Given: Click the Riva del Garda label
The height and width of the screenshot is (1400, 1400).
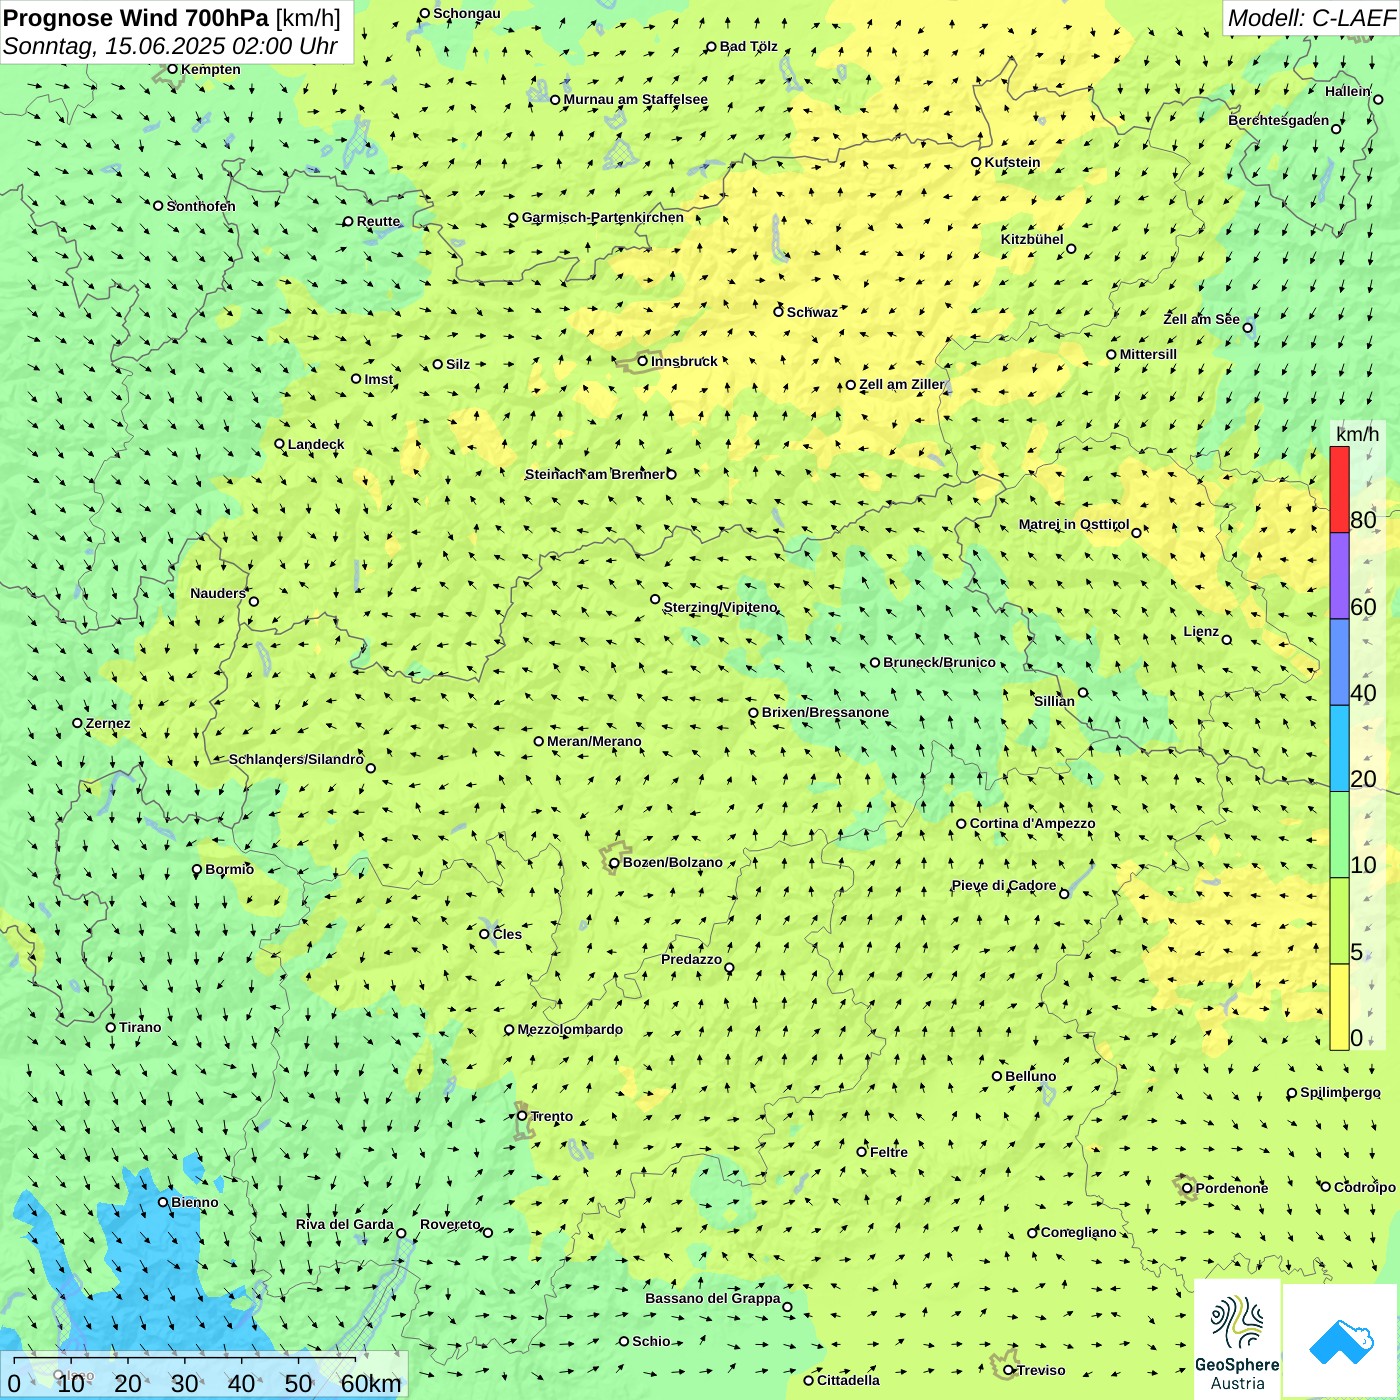Looking at the screenshot, I should pyautogui.click(x=344, y=1224).
